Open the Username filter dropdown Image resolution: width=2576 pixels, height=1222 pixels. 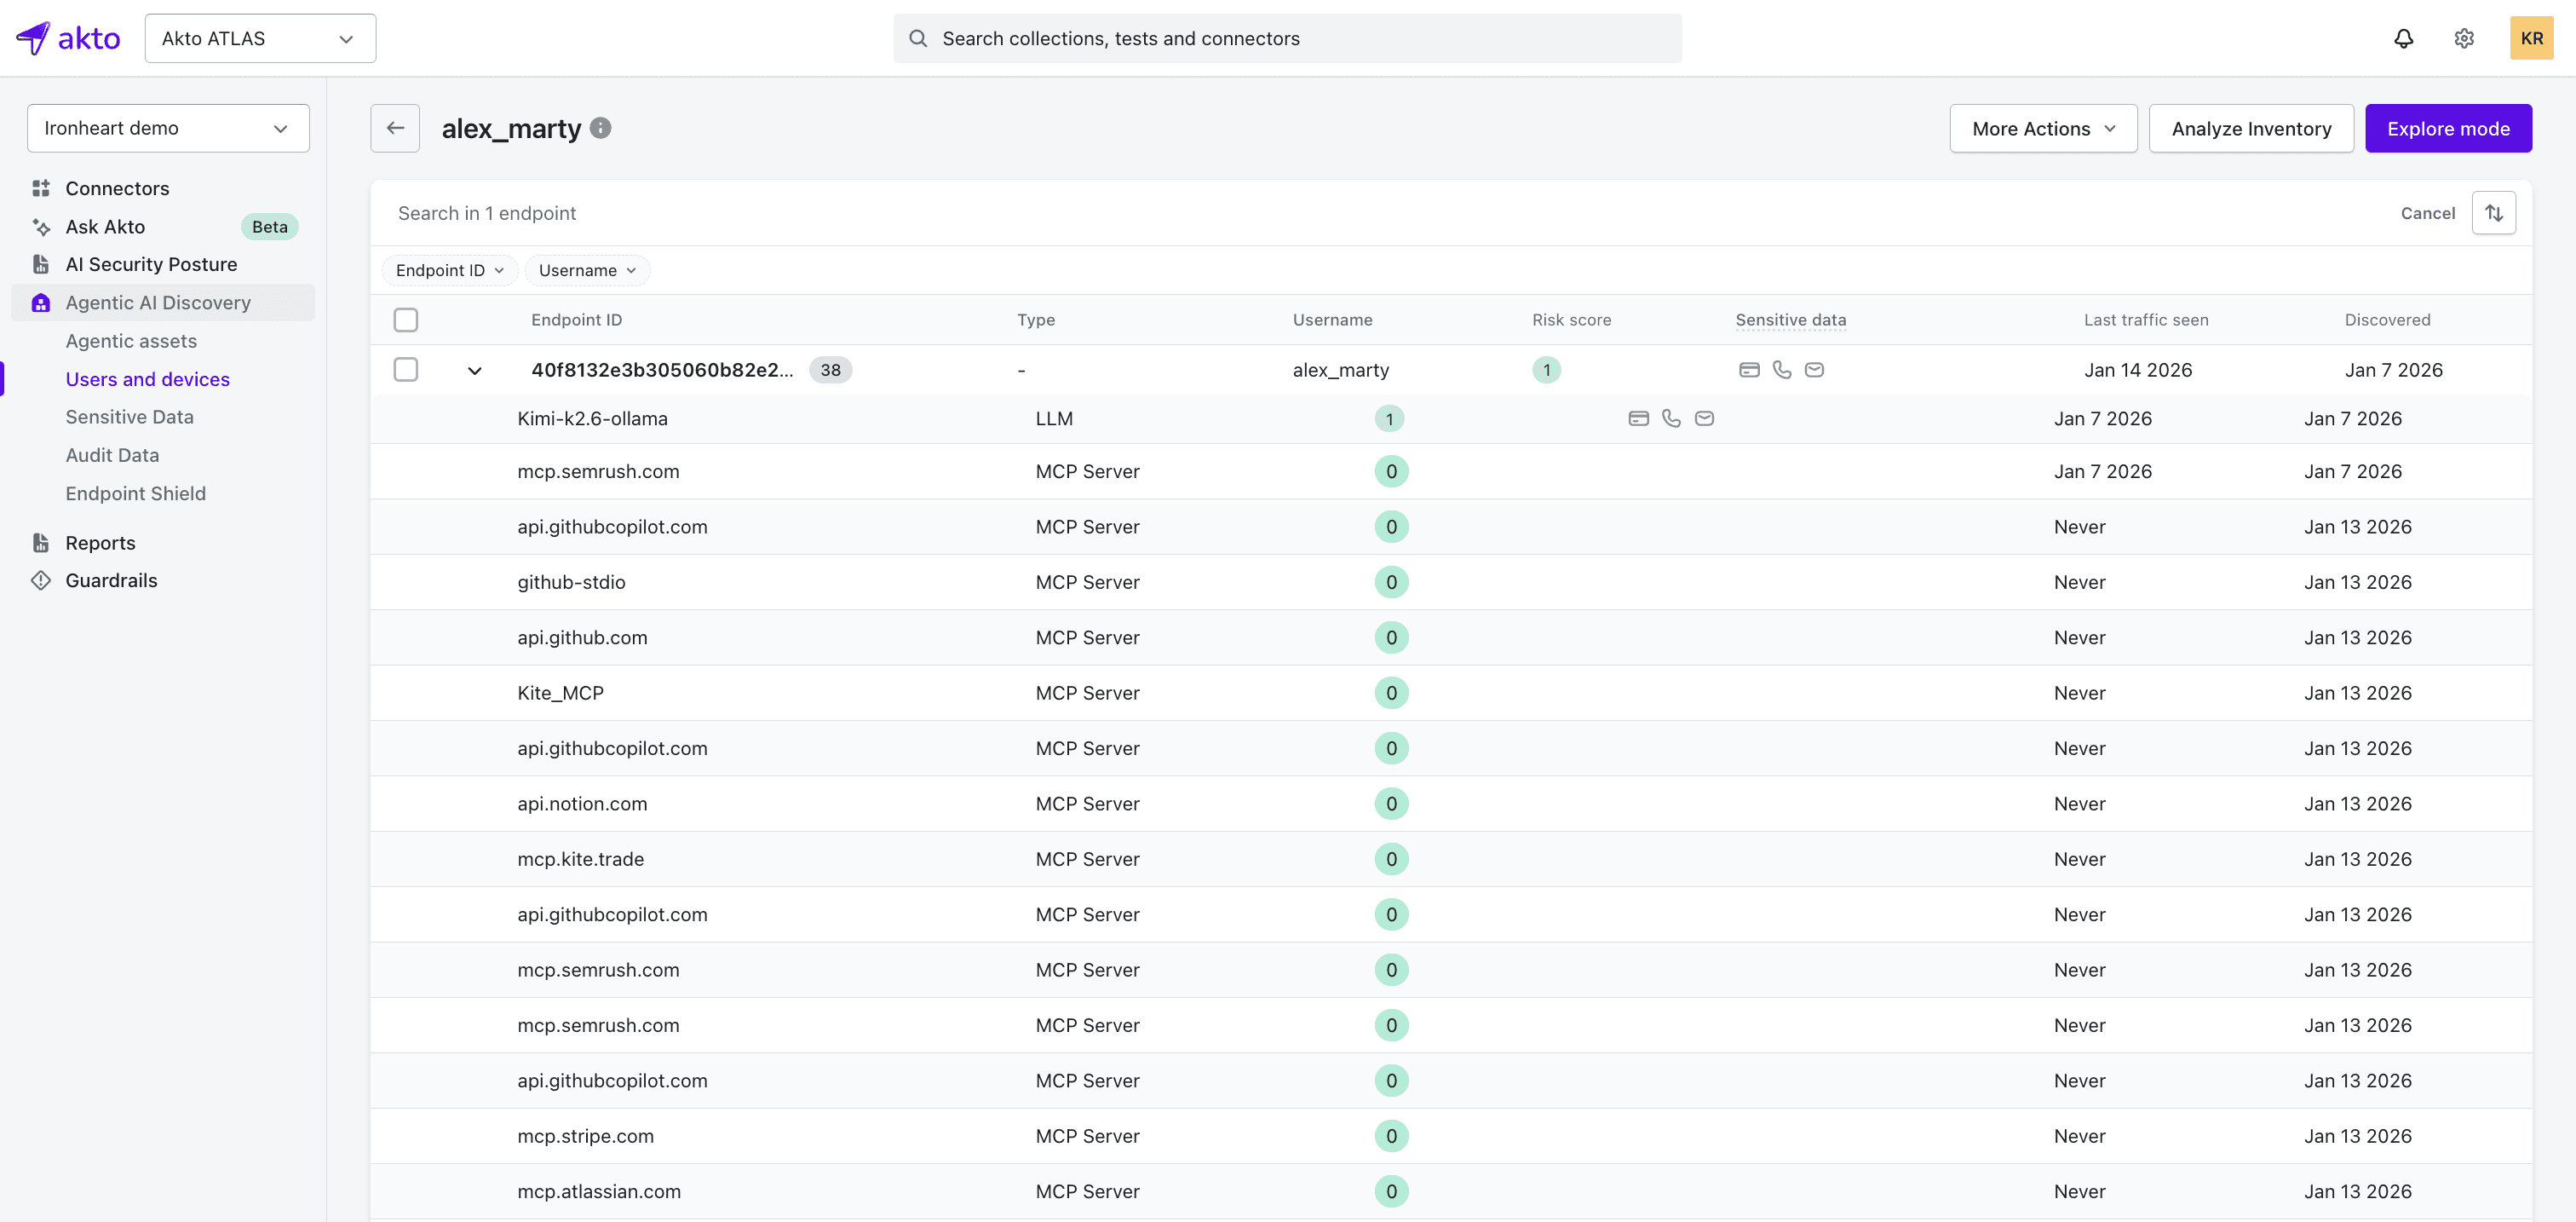tap(587, 270)
